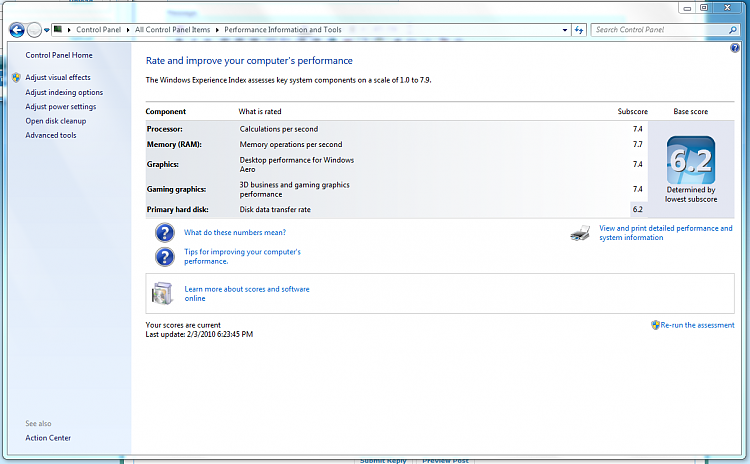Open Control Panel Home
Screen dimensions: 750x464
[59, 55]
